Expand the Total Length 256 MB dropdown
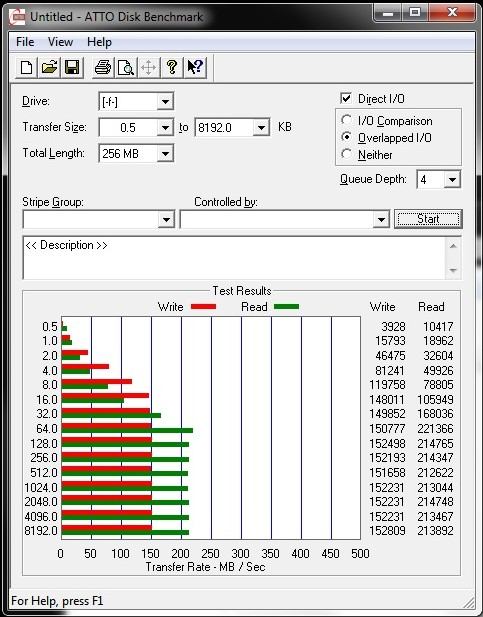The image size is (483, 617). (x=165, y=153)
